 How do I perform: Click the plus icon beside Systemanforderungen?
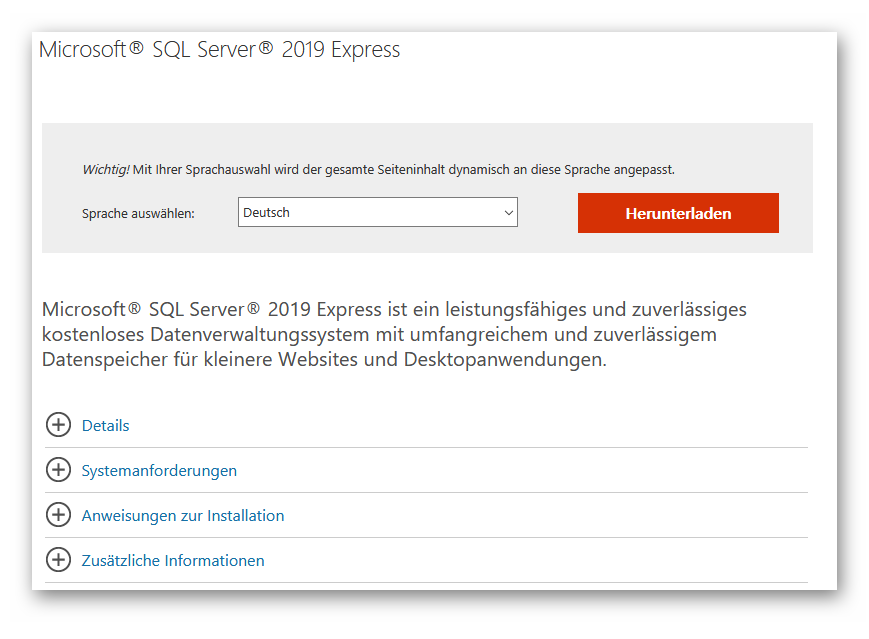[x=58, y=470]
